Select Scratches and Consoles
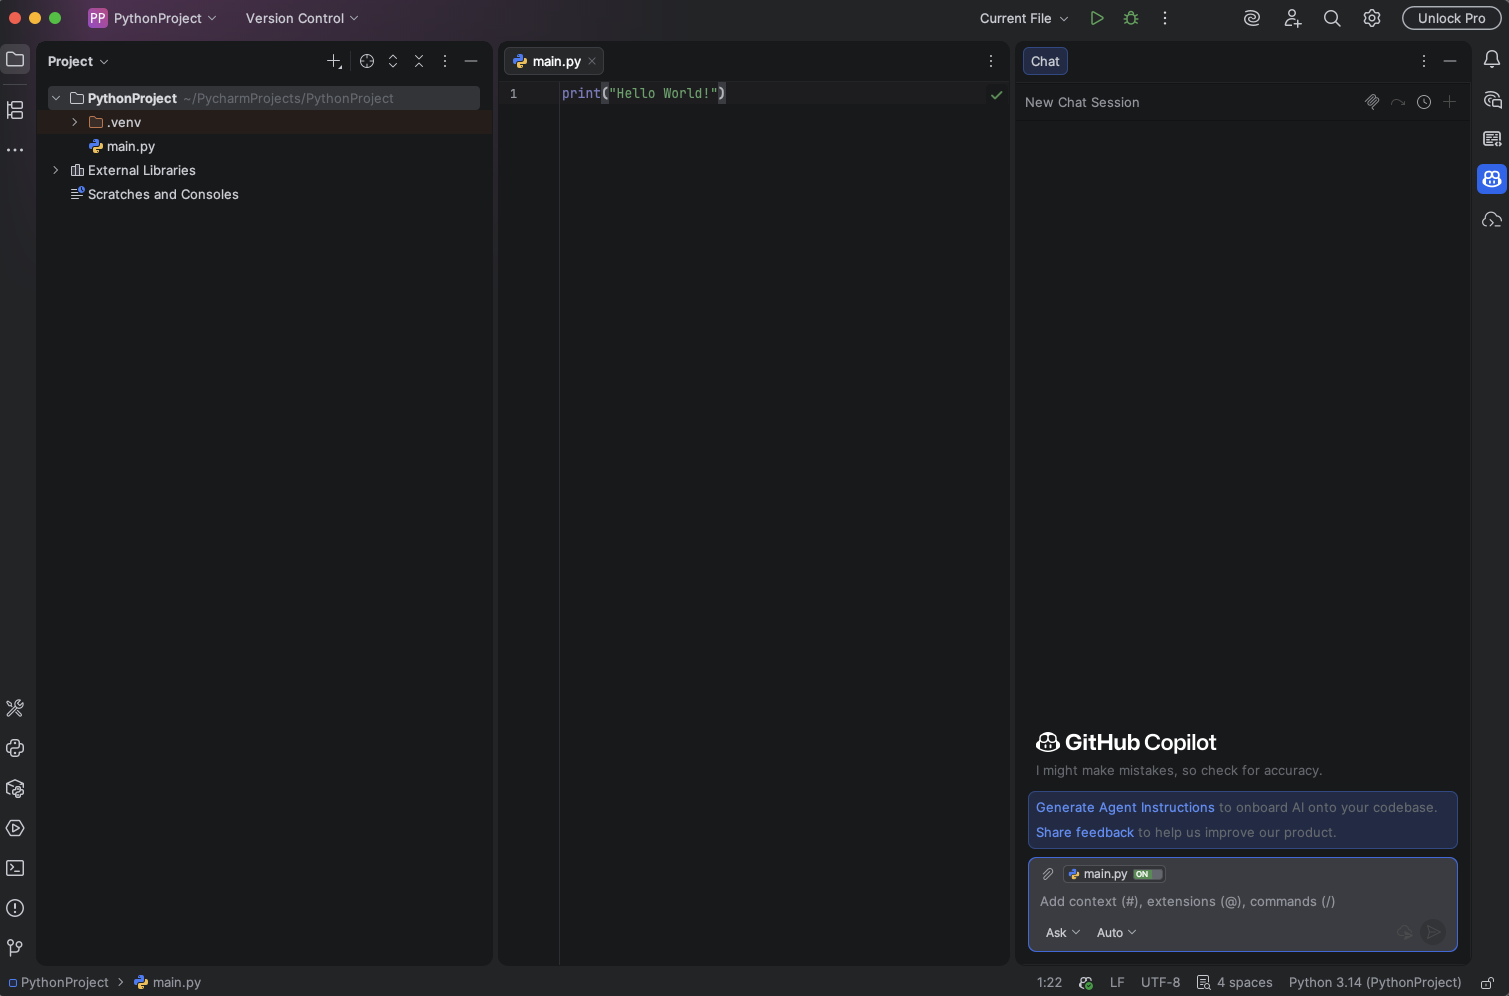Viewport: 1509px width, 996px height. click(x=163, y=194)
